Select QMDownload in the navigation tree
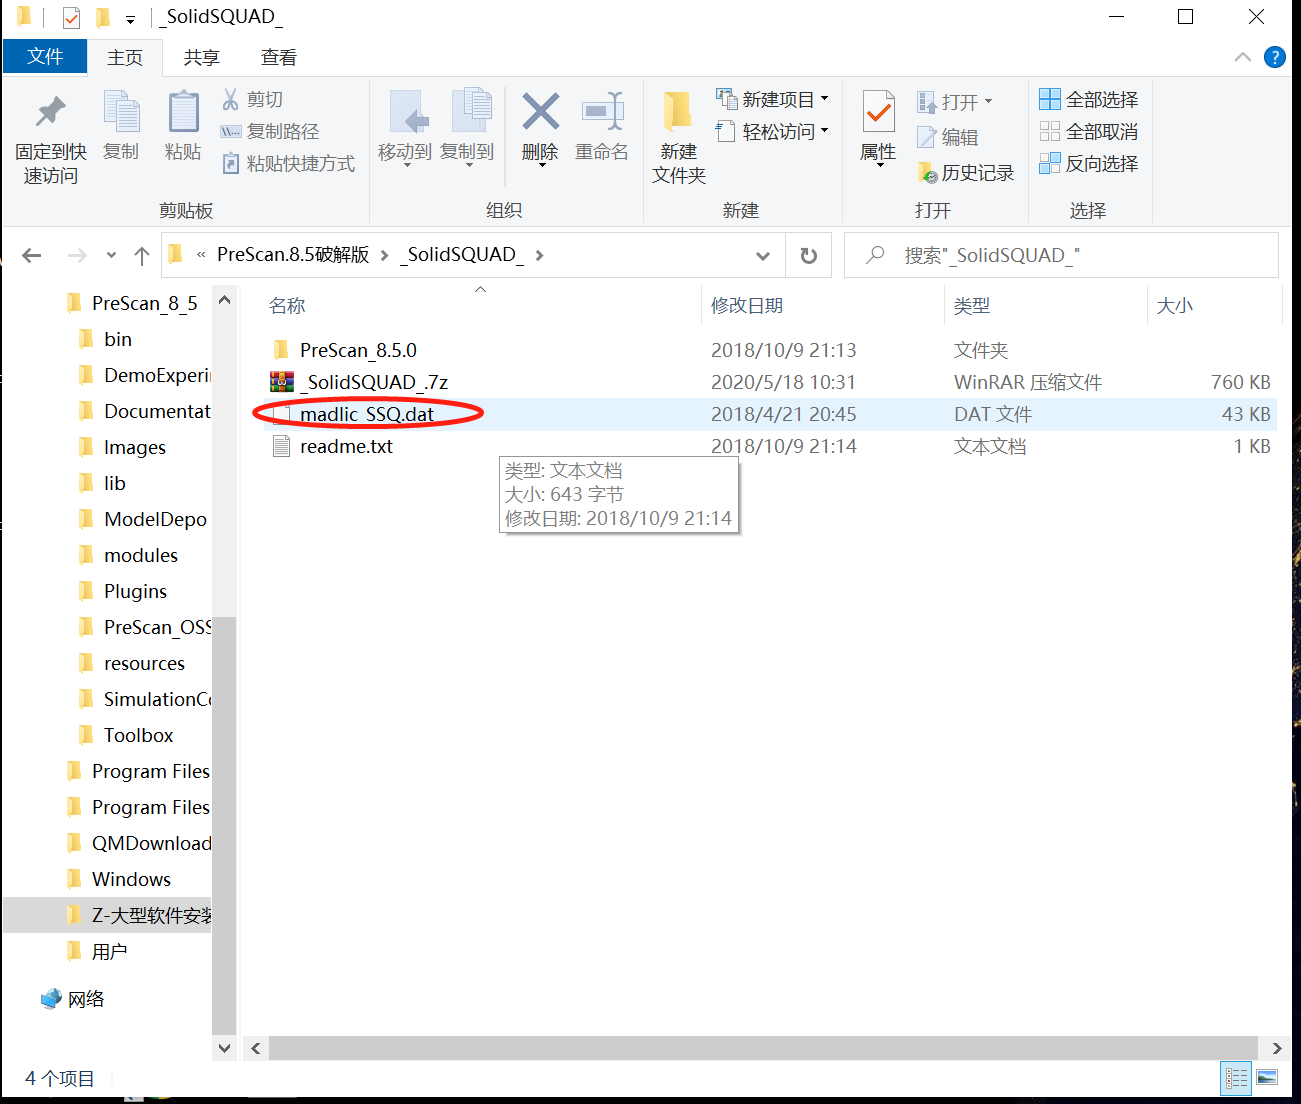Screen dimensions: 1301x1104 (x=151, y=843)
